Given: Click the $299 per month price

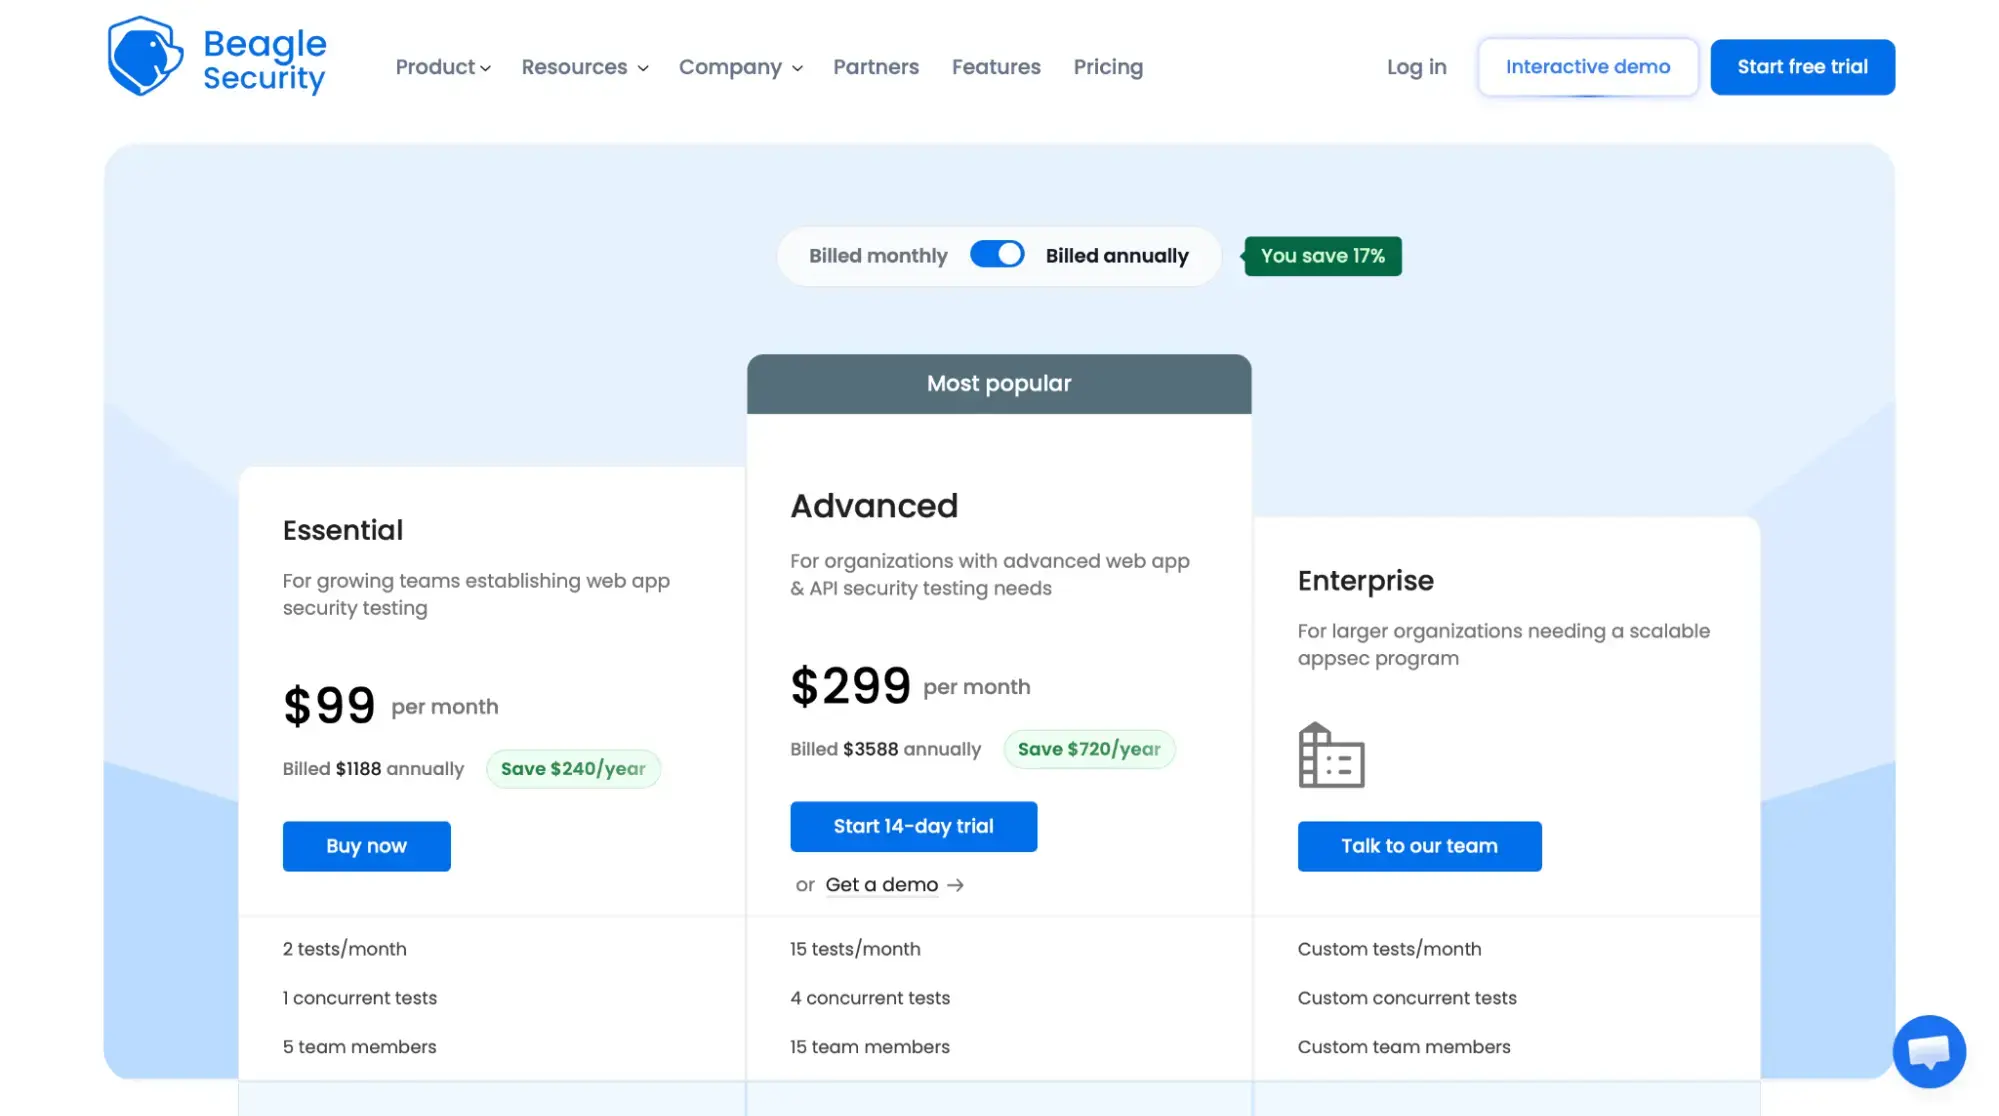Looking at the screenshot, I should click(910, 686).
